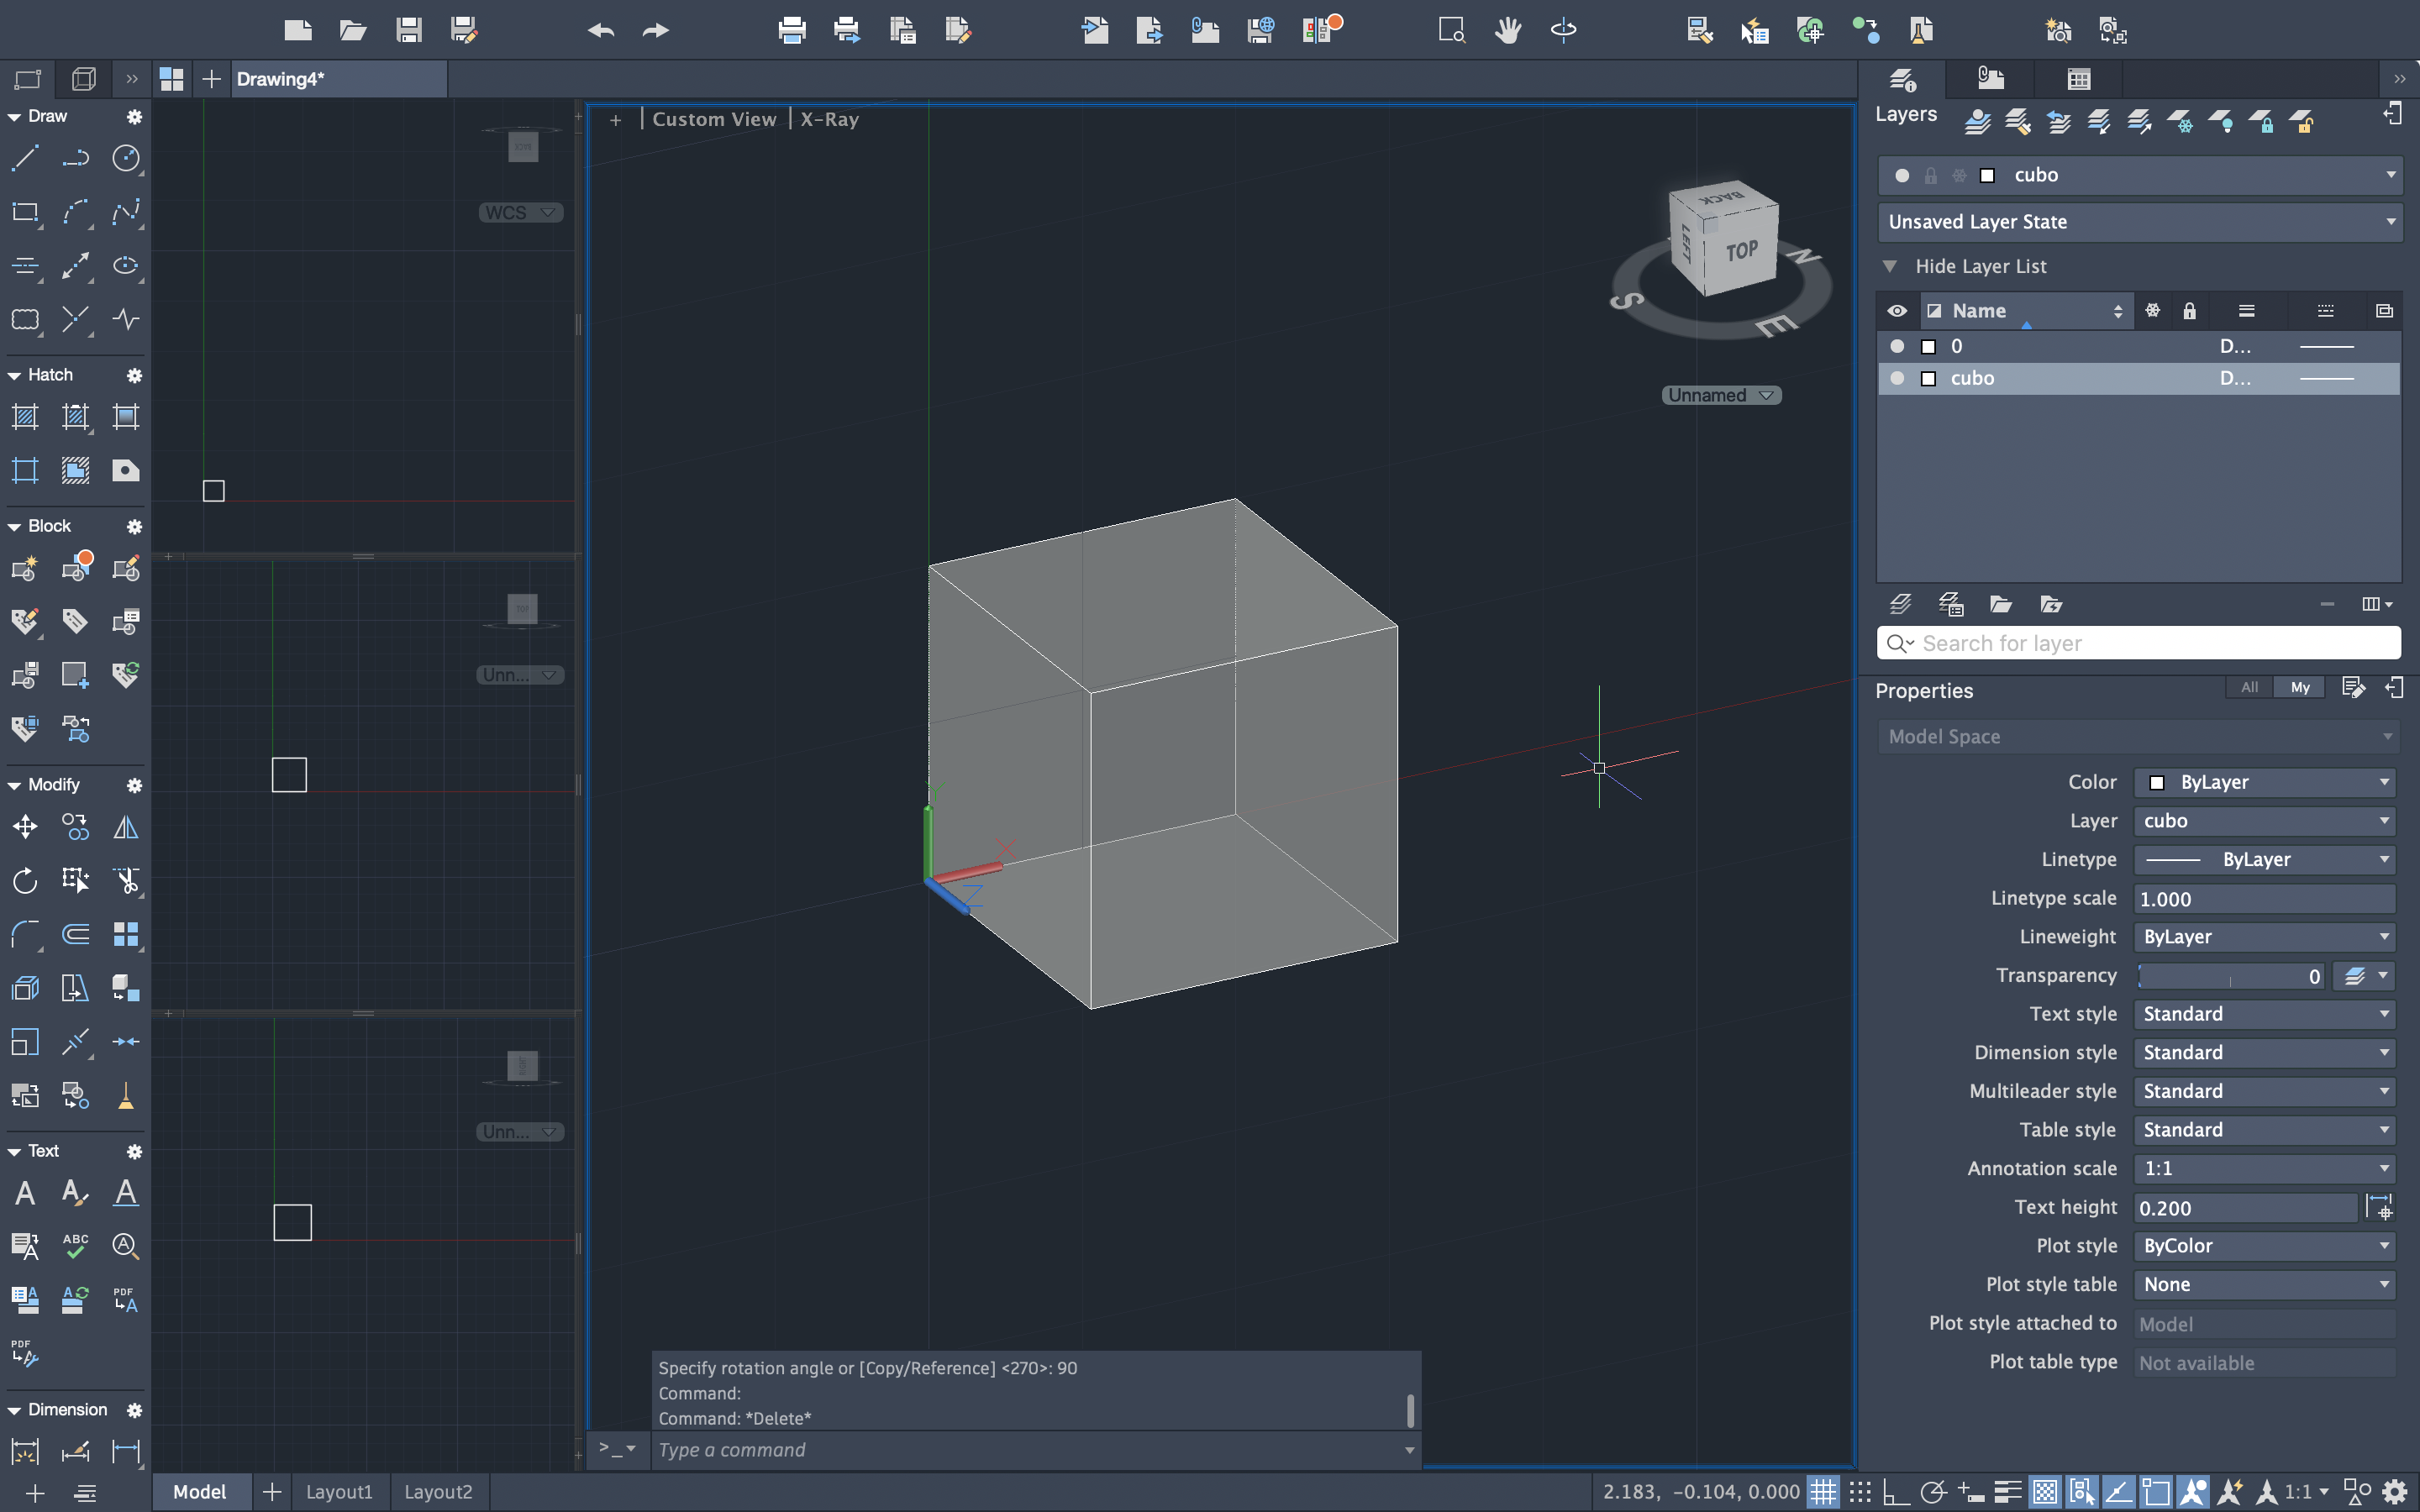The image size is (2420, 1512).
Task: Select the Hatch tool icon
Action: pos(25,417)
